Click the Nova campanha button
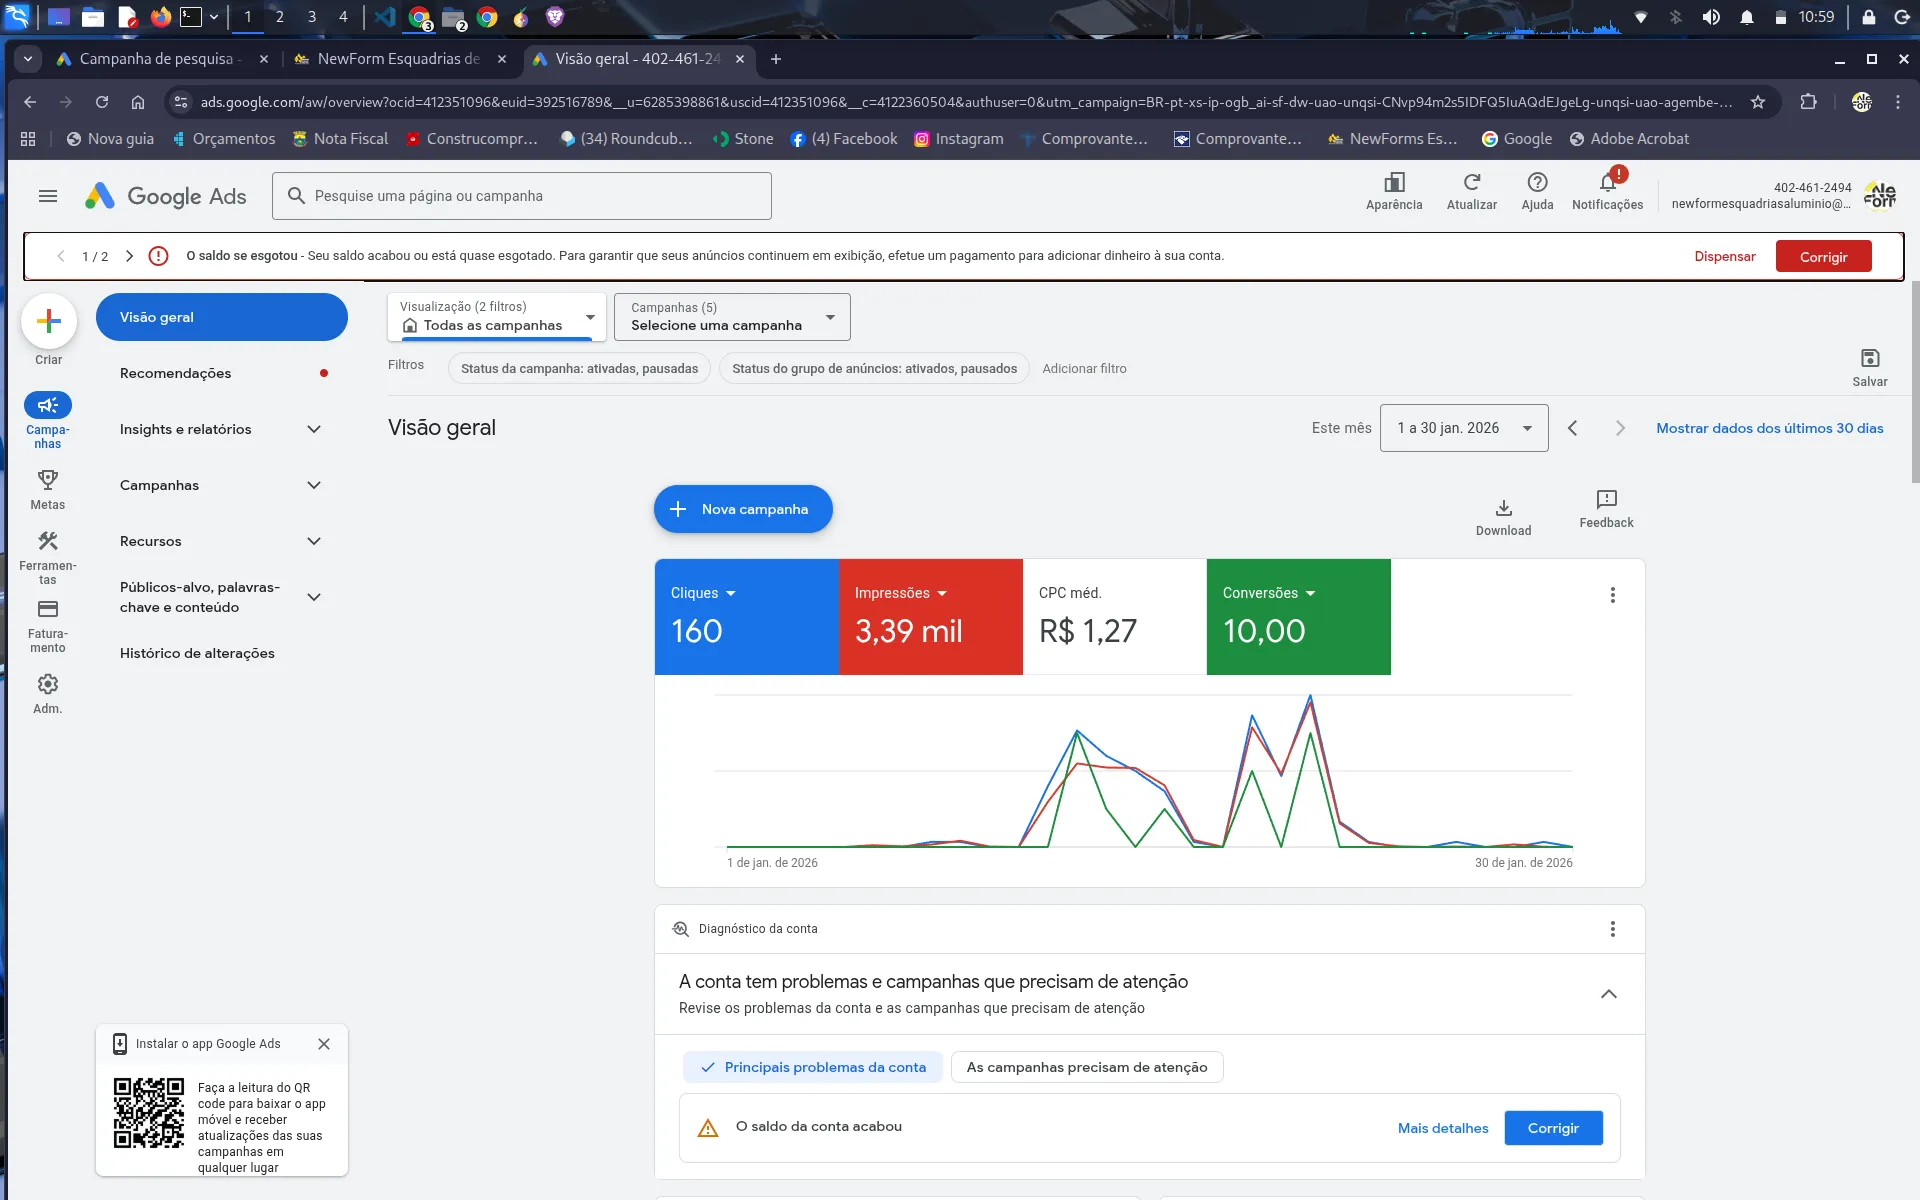The image size is (1920, 1200). [x=742, y=509]
